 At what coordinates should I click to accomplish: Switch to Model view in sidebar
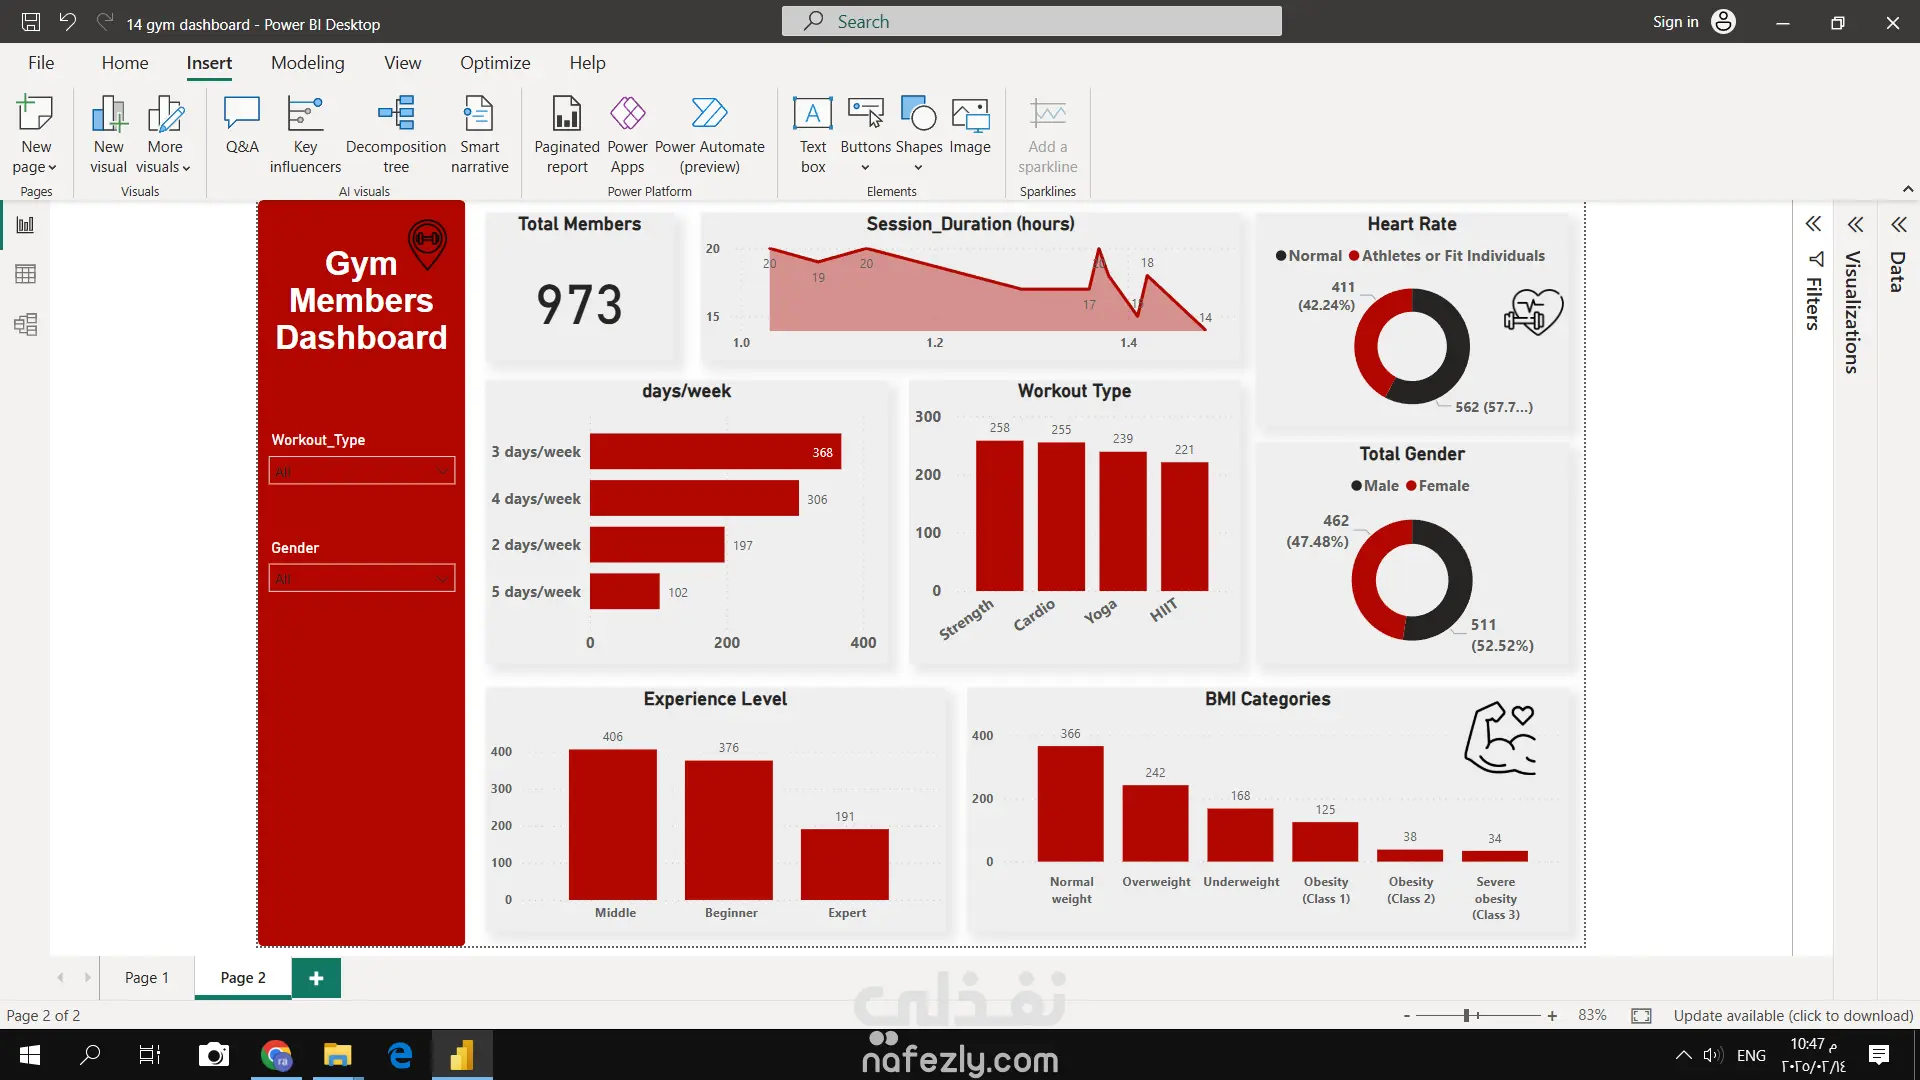click(26, 324)
